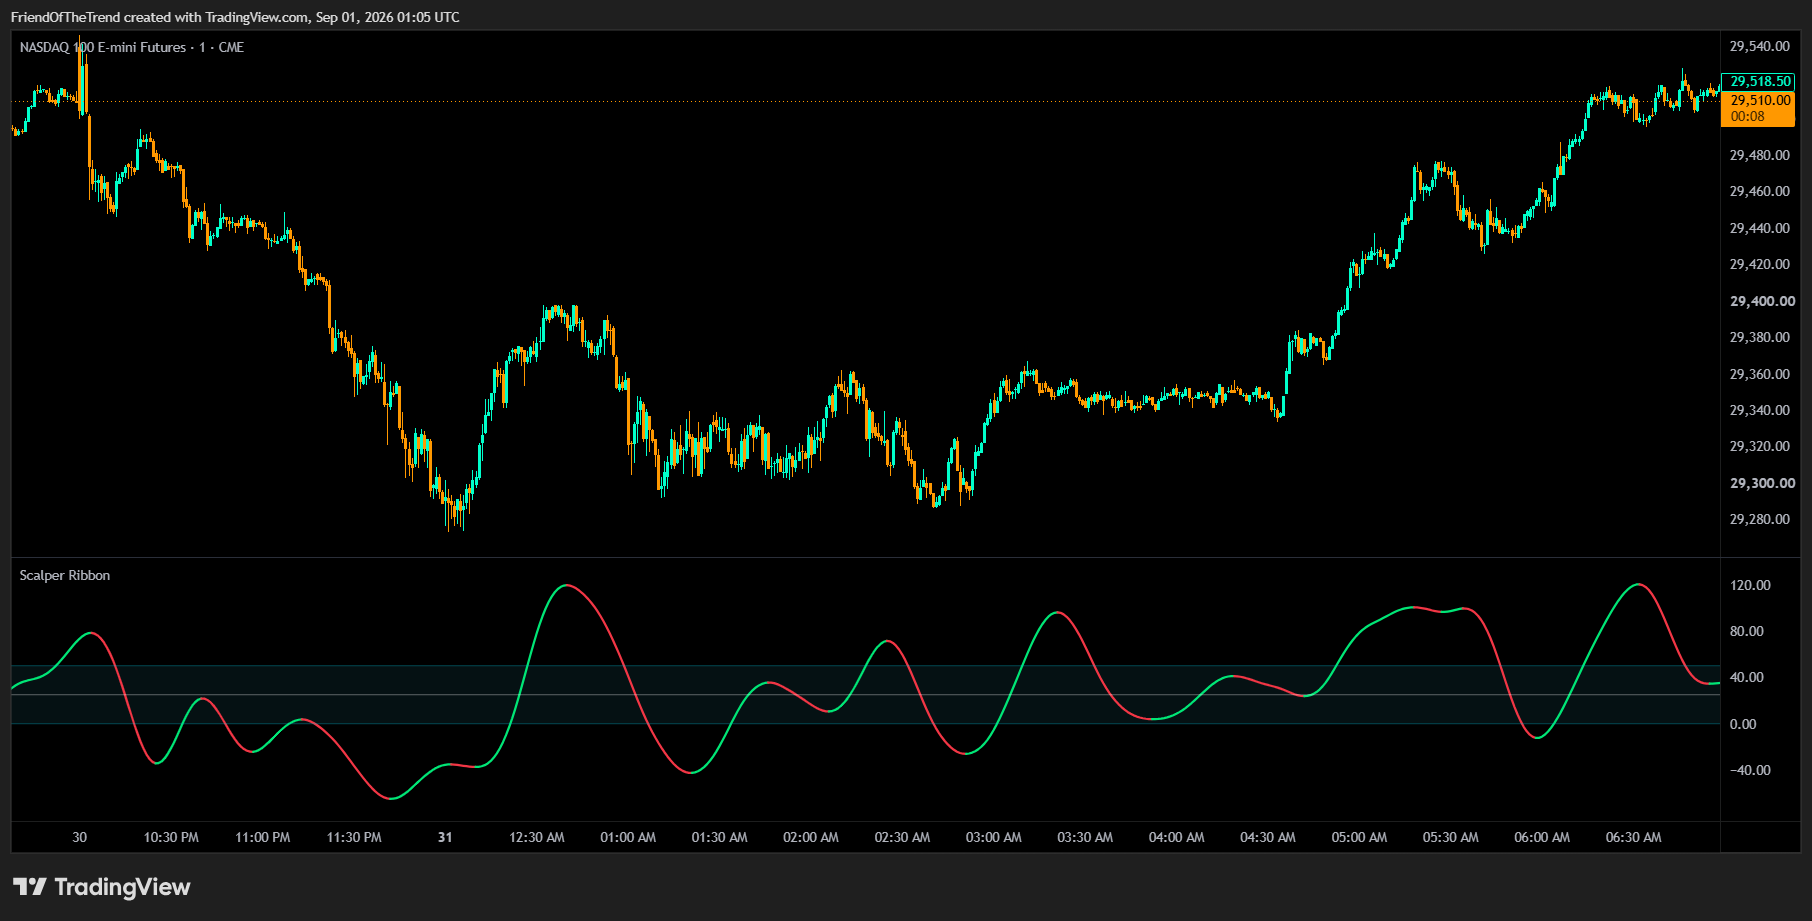Click the 40.00 indicator scale label
Viewport: 1812px width, 921px height.
tap(1747, 677)
